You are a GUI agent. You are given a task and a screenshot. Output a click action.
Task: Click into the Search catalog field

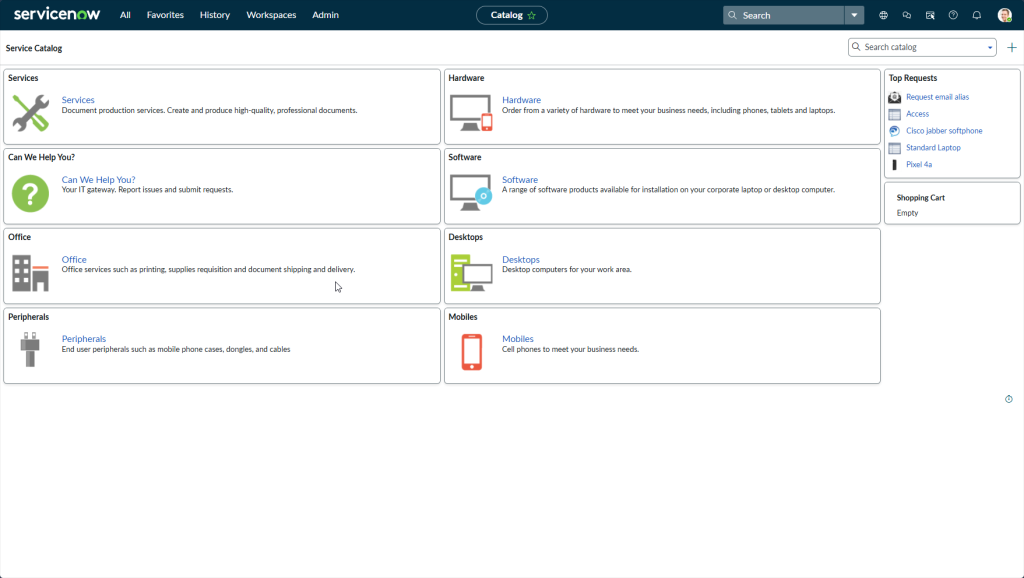point(920,47)
